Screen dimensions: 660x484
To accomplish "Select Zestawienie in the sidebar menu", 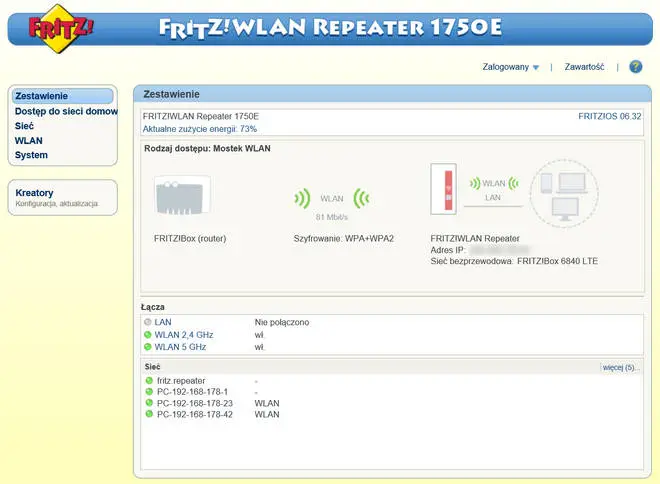I will tap(63, 96).
